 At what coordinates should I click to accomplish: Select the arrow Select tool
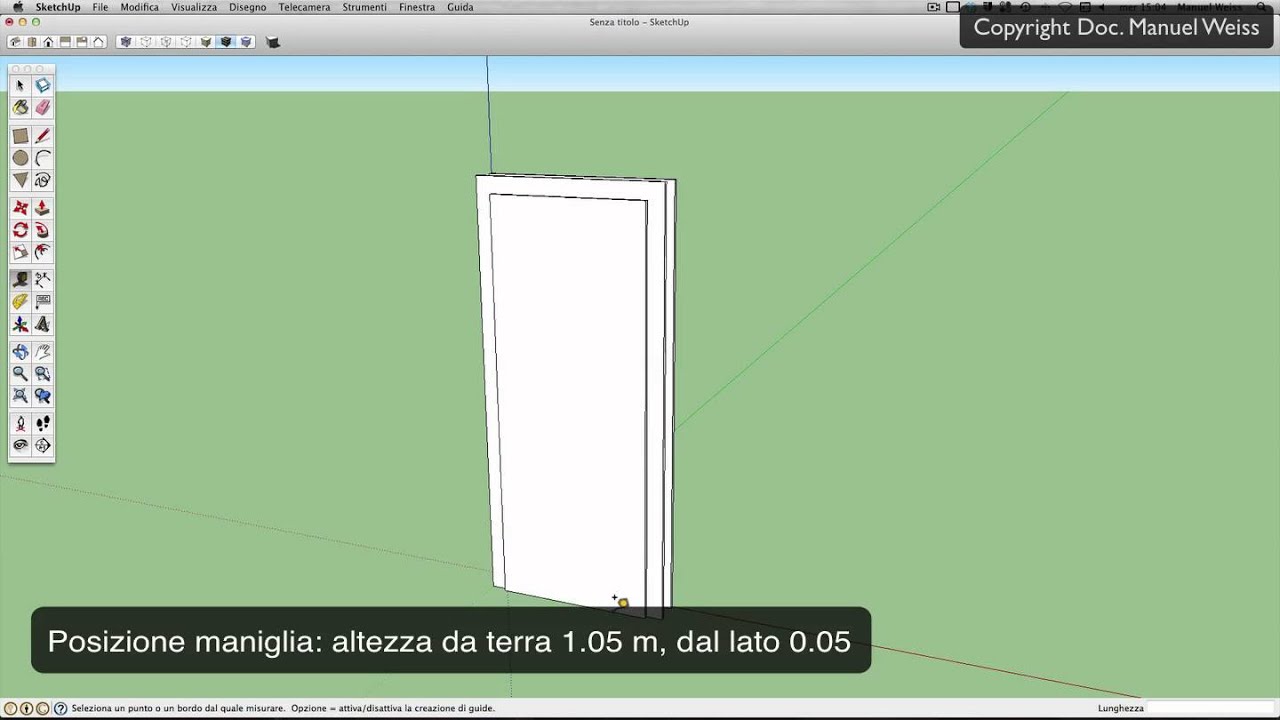pos(20,85)
